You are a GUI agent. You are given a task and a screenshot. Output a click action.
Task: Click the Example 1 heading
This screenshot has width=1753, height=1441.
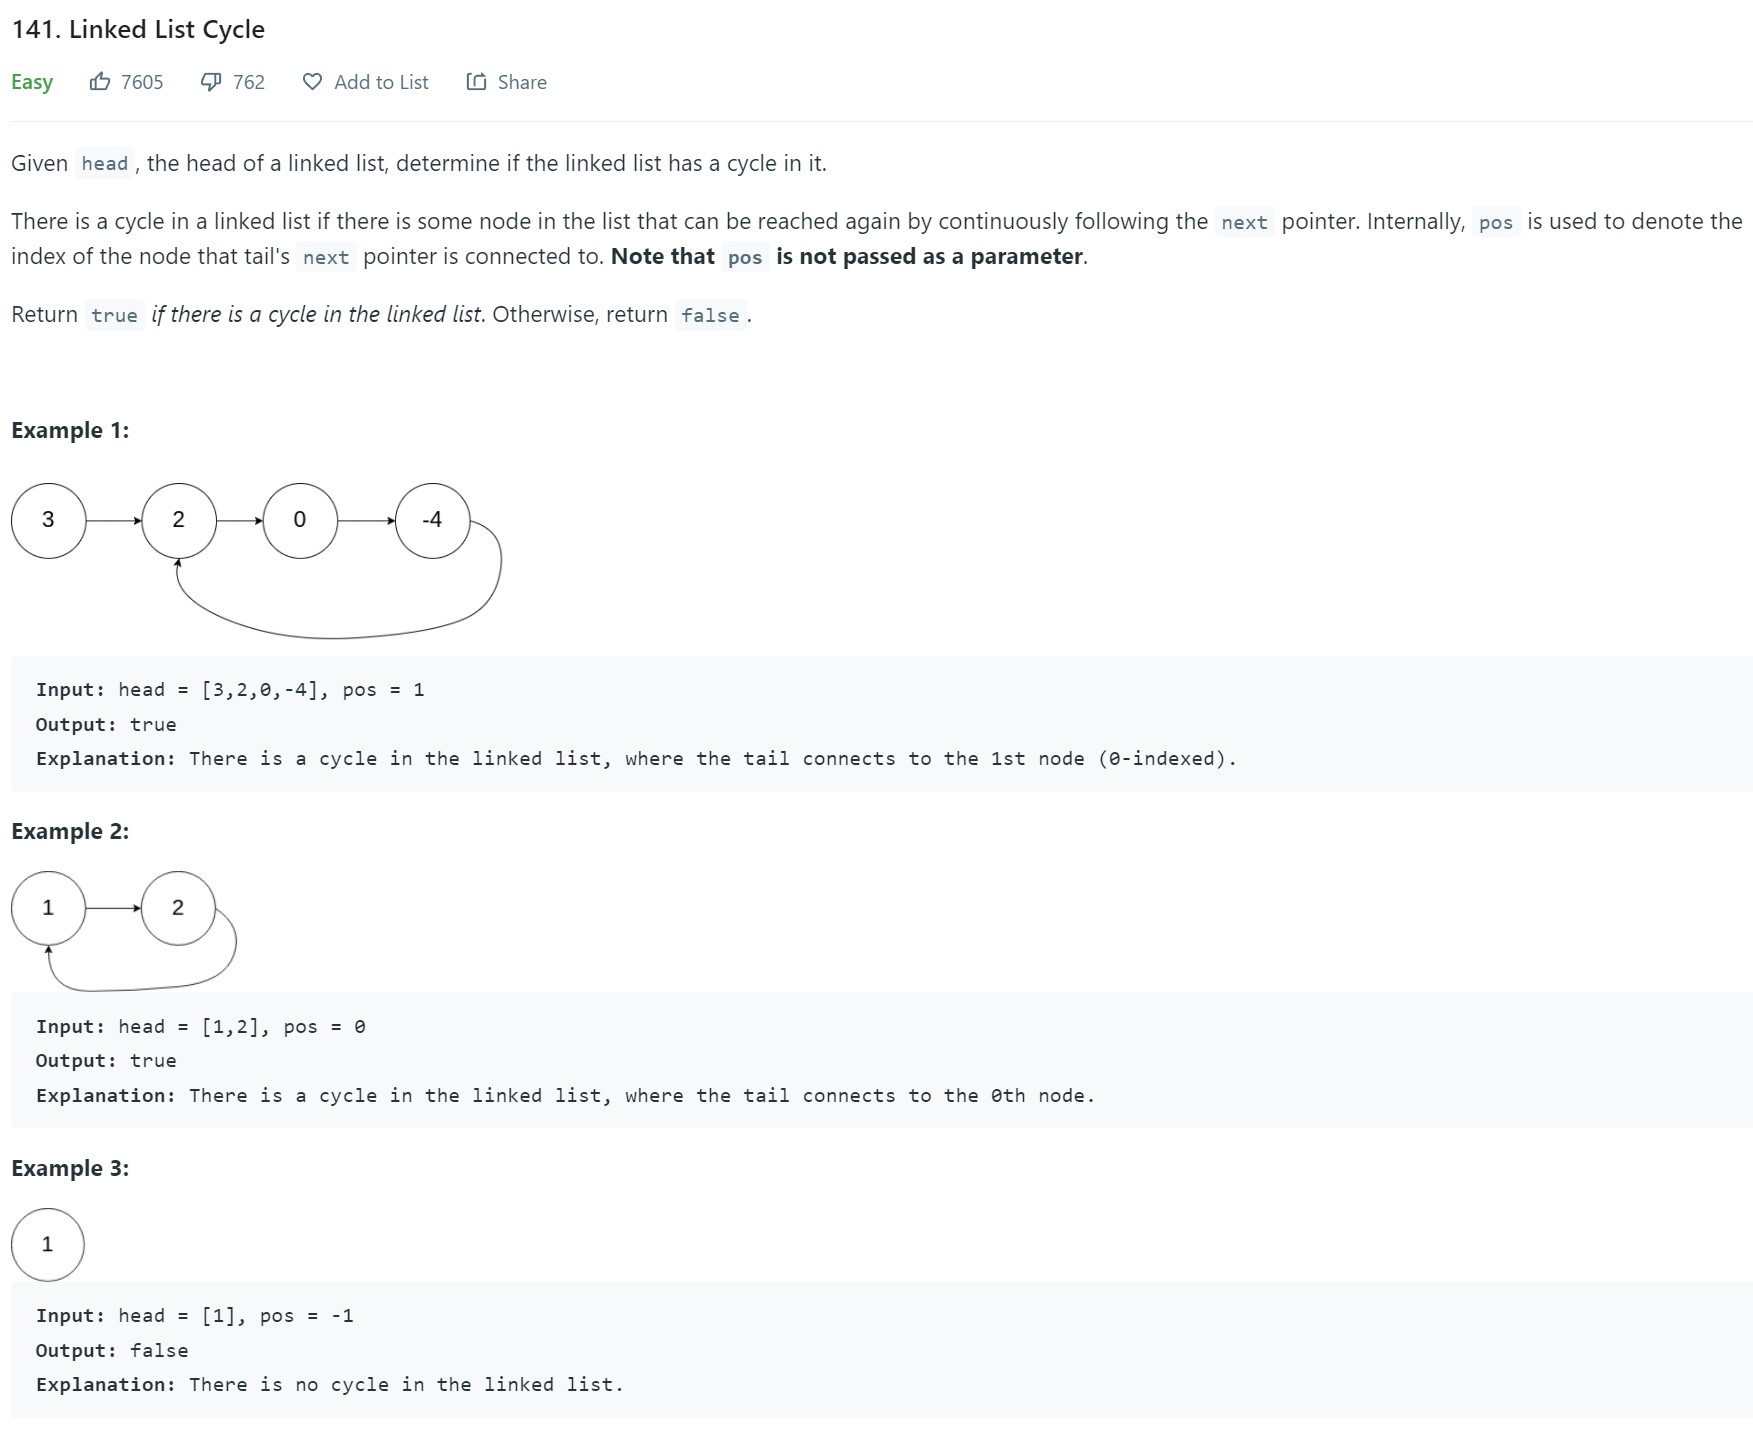[x=70, y=430]
